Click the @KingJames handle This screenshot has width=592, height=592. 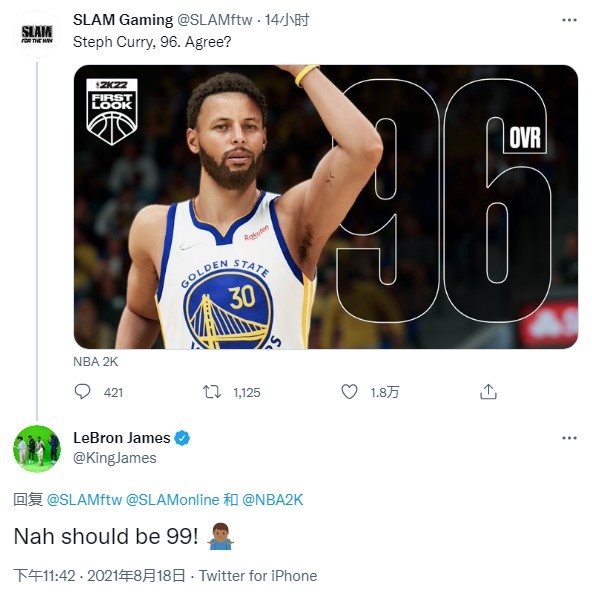(x=114, y=458)
